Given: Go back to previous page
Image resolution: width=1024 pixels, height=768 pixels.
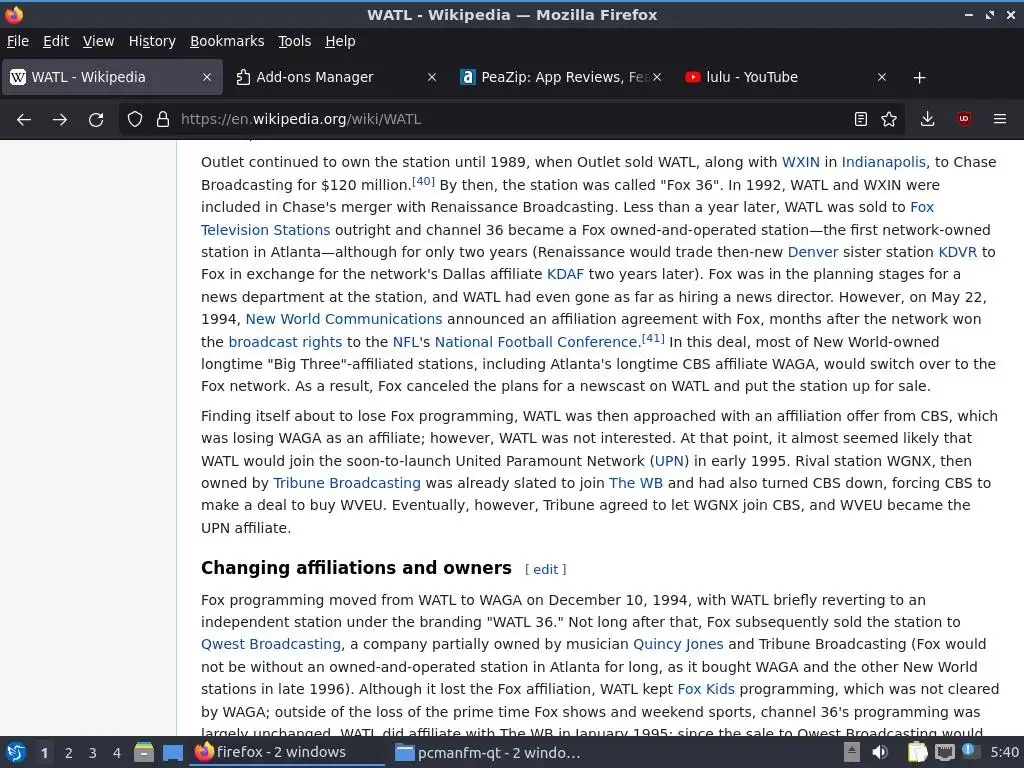Looking at the screenshot, I should pyautogui.click(x=24, y=119).
